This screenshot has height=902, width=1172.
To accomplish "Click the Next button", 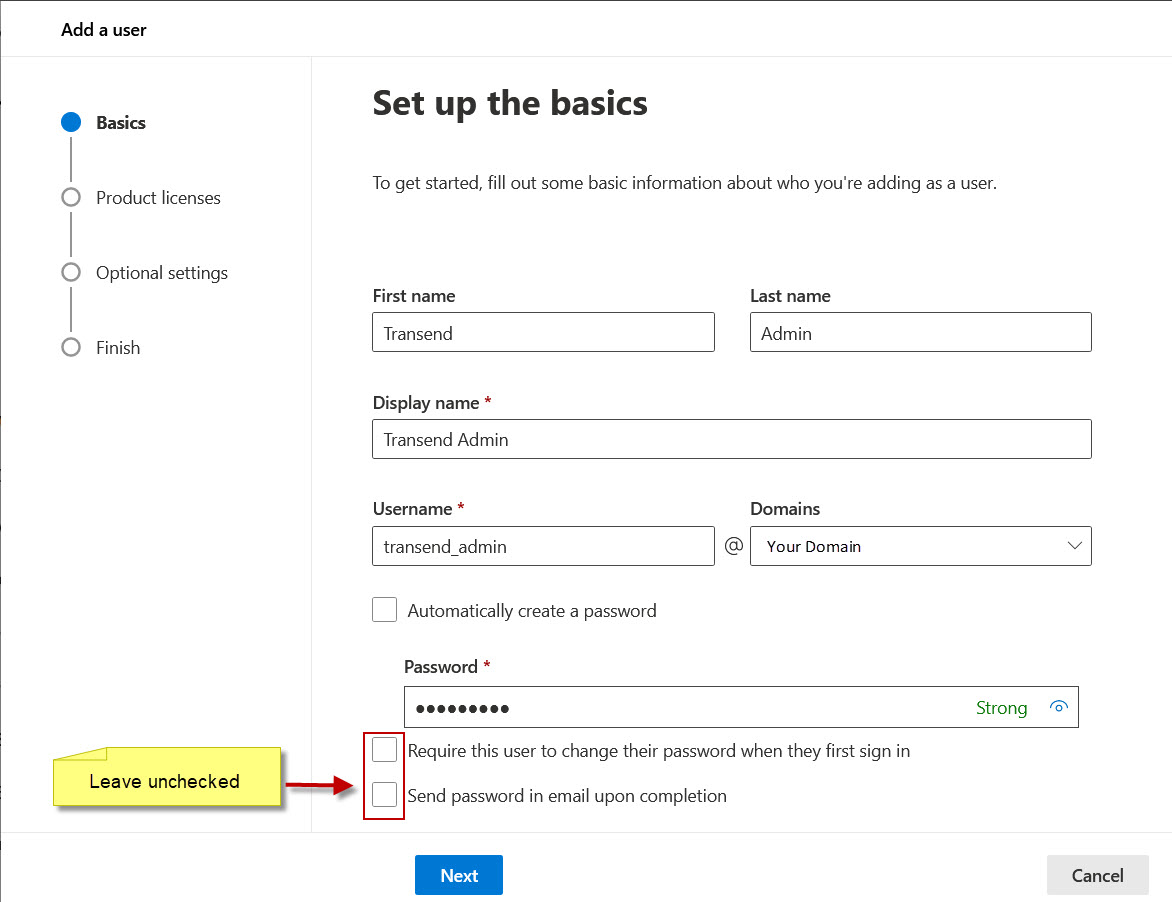I will [458, 875].
